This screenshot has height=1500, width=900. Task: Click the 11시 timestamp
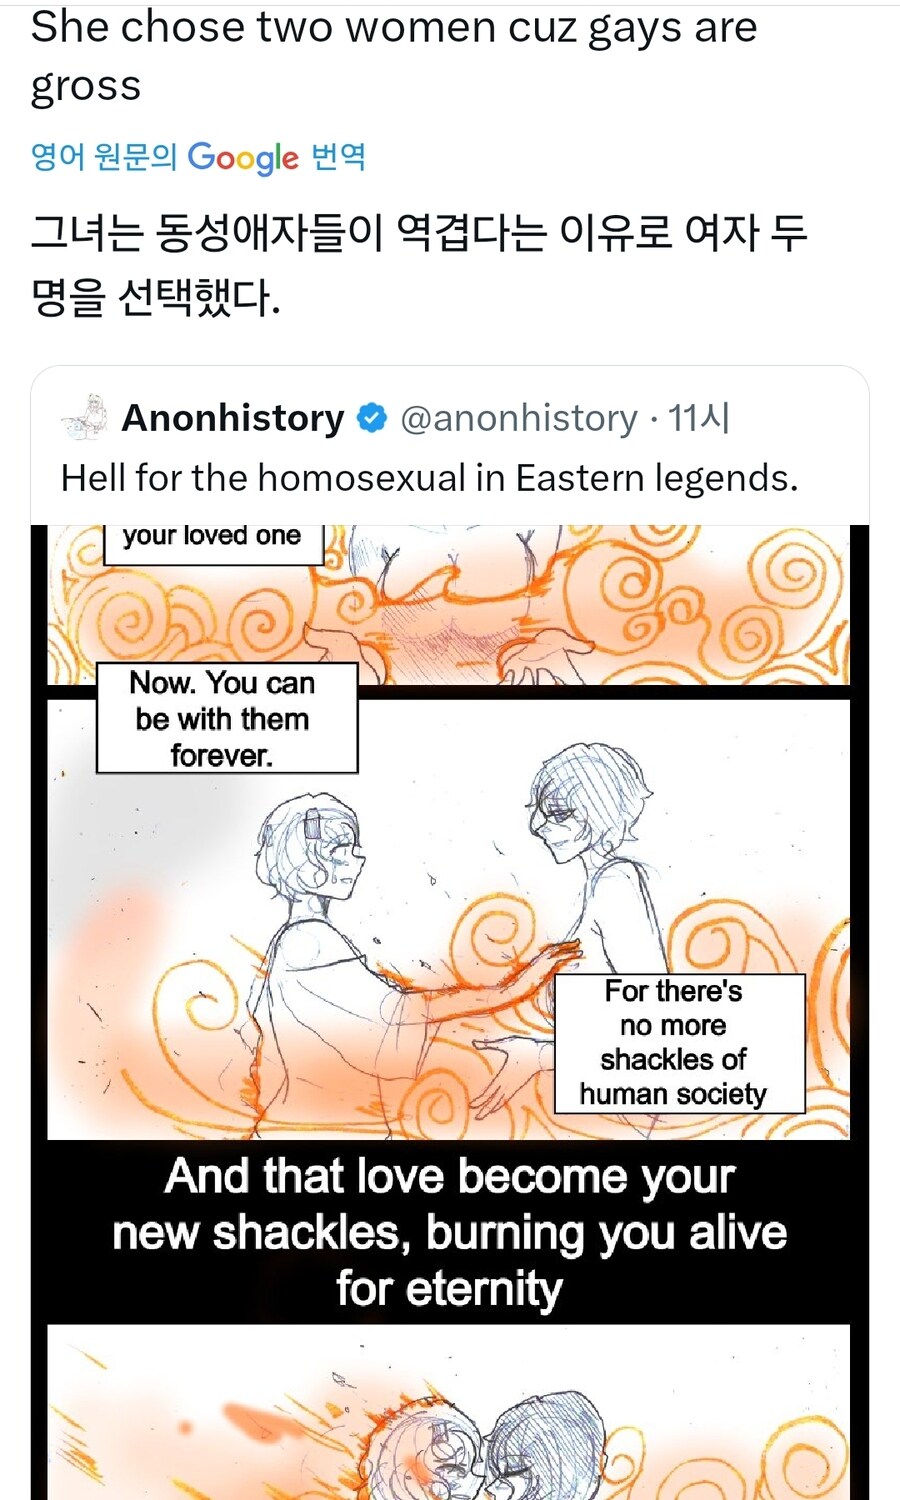(x=699, y=418)
